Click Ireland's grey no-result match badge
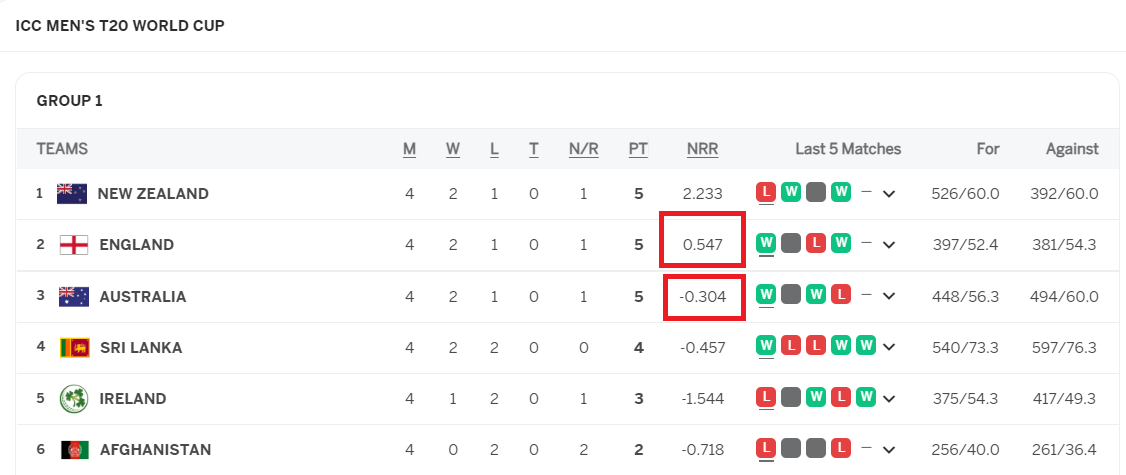Image resolution: width=1126 pixels, height=475 pixels. [791, 397]
